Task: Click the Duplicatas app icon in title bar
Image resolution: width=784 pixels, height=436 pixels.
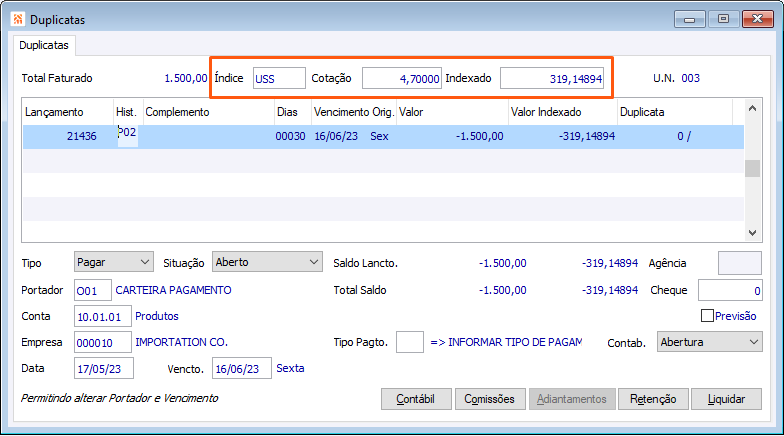Action: [x=18, y=20]
